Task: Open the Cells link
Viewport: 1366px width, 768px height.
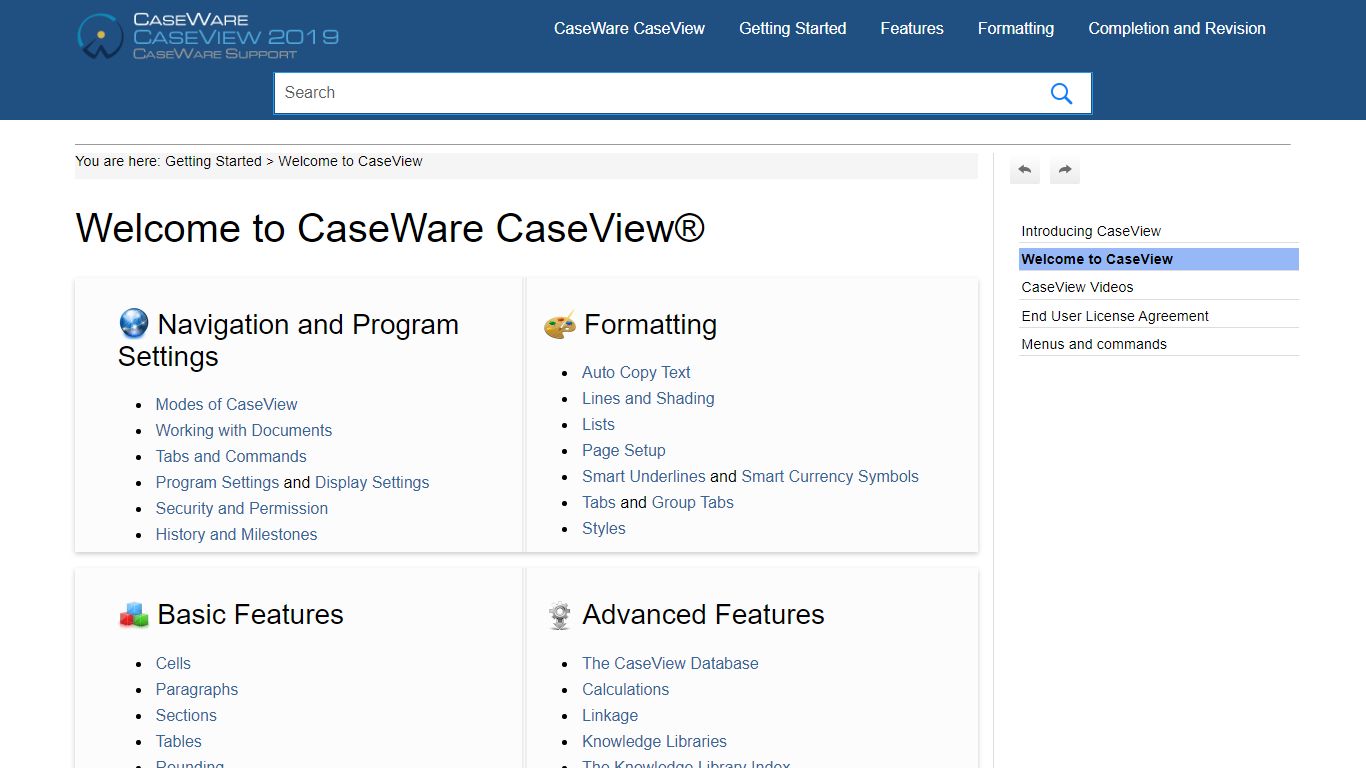Action: tap(173, 663)
